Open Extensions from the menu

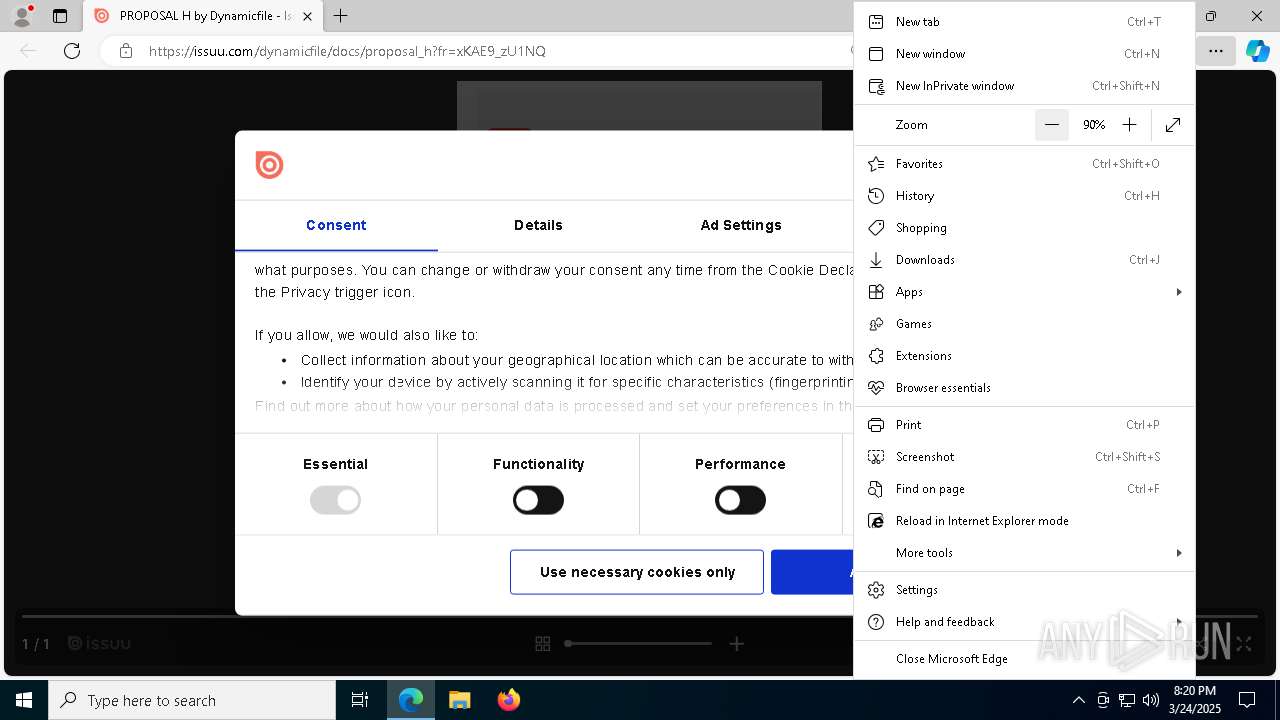1024,356
